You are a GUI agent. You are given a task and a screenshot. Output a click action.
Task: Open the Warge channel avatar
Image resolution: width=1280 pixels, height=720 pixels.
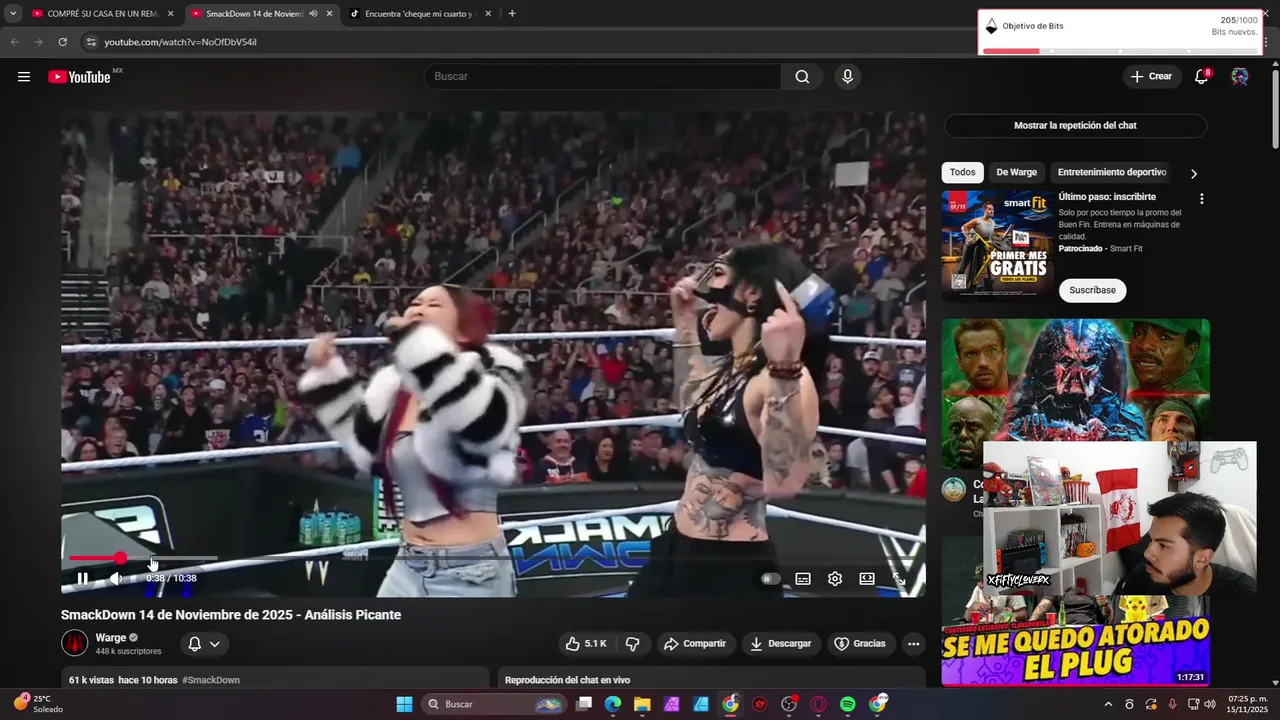point(75,643)
